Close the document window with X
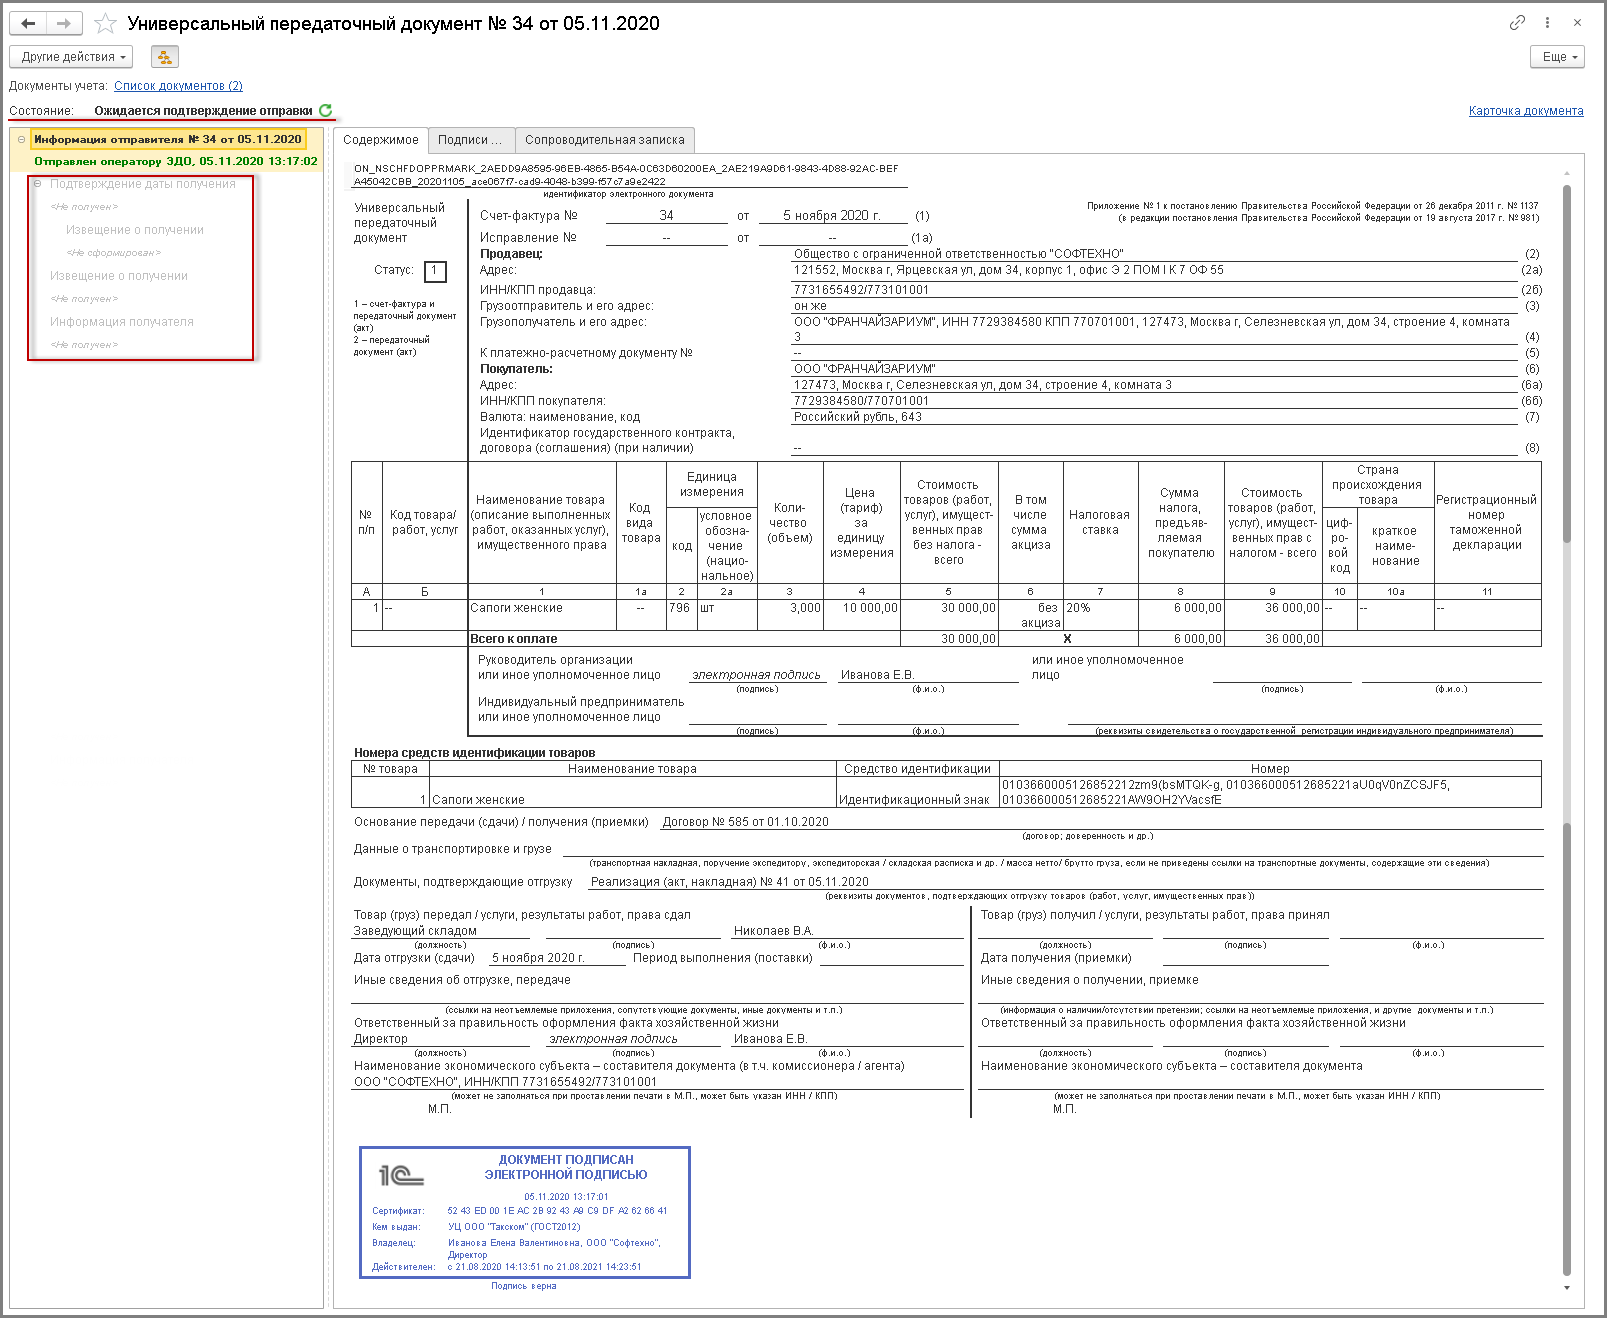The height and width of the screenshot is (1318, 1607). pos(1577,22)
